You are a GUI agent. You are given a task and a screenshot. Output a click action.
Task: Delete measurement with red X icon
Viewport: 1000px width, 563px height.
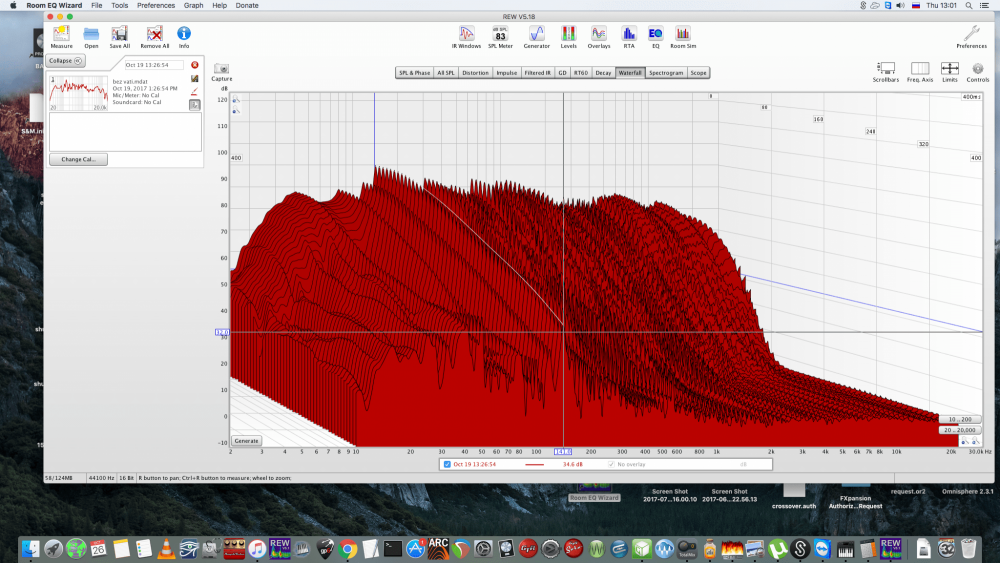coord(195,65)
